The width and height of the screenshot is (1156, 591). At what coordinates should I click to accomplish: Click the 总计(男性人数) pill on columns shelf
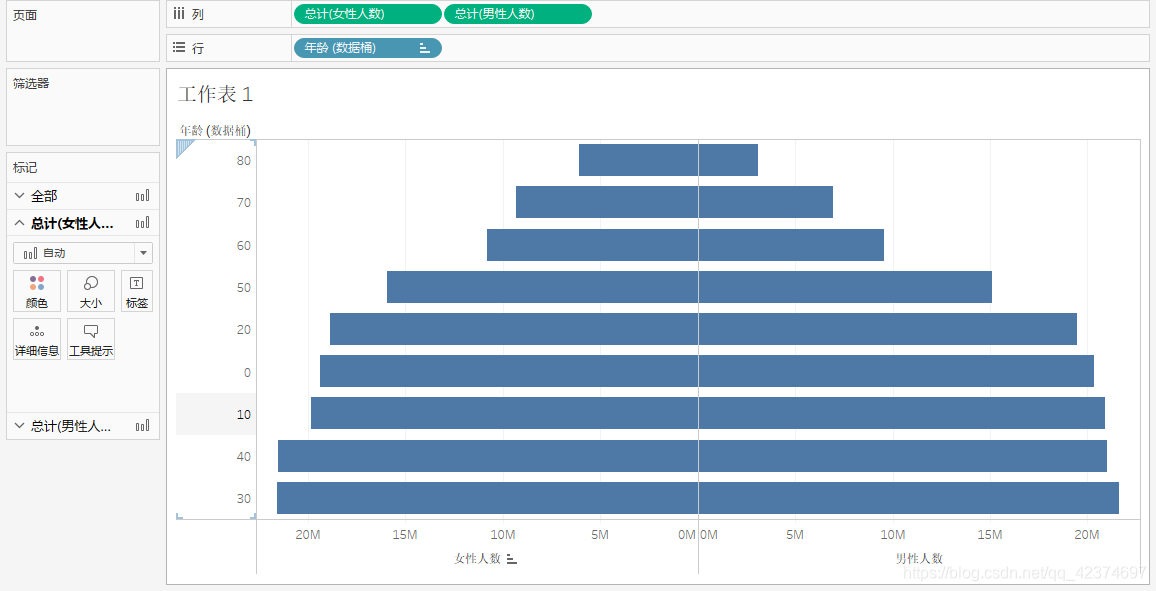click(x=518, y=14)
